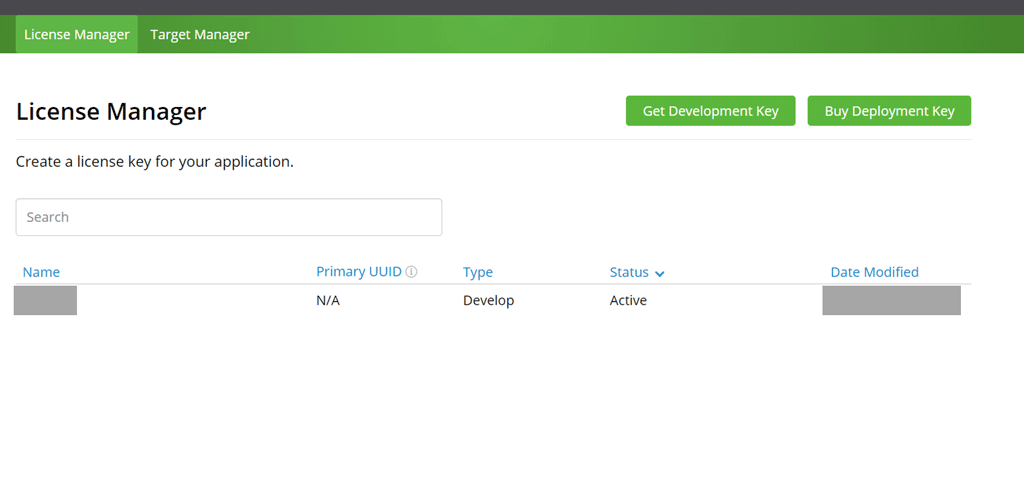Switch to the Target Manager tab

[200, 35]
